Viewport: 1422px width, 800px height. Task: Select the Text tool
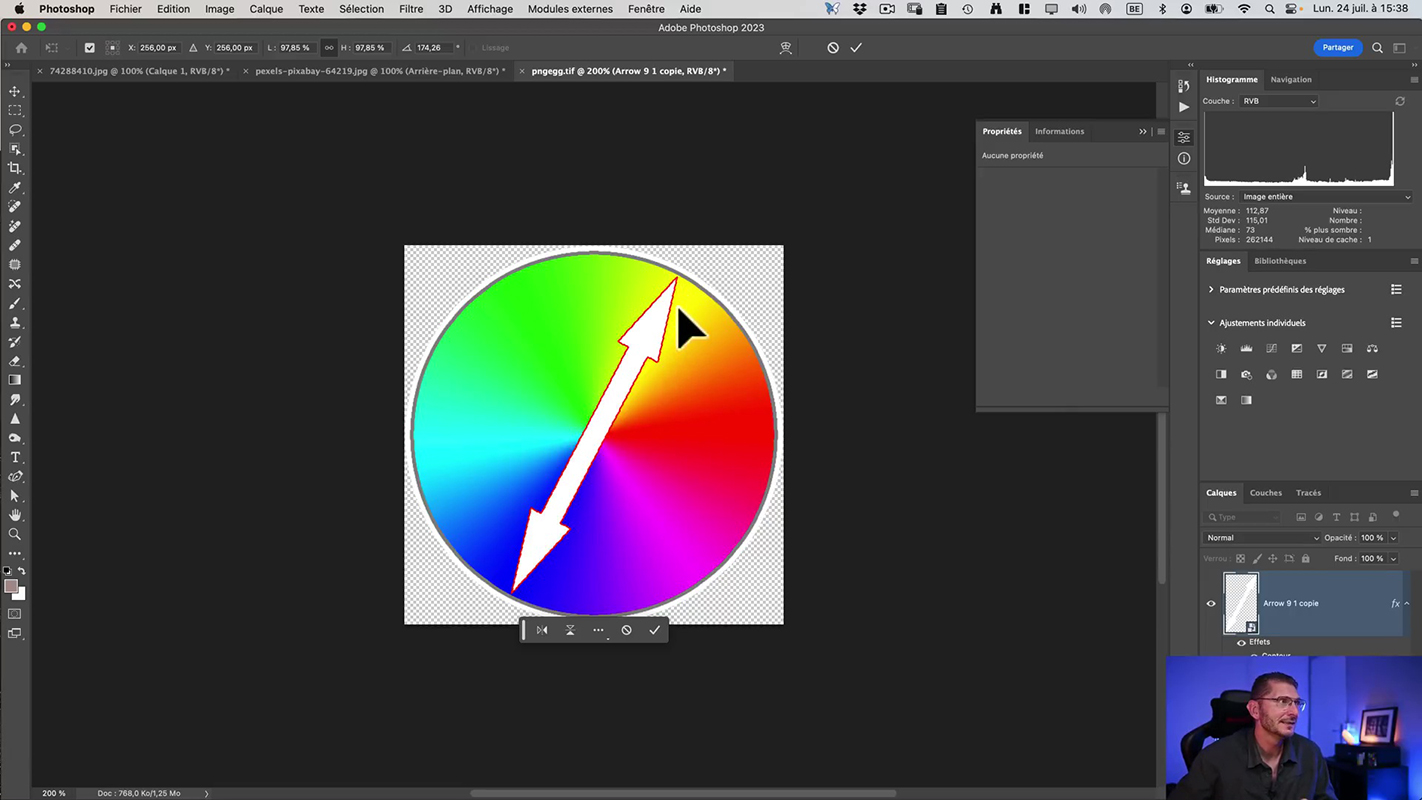(x=15, y=457)
